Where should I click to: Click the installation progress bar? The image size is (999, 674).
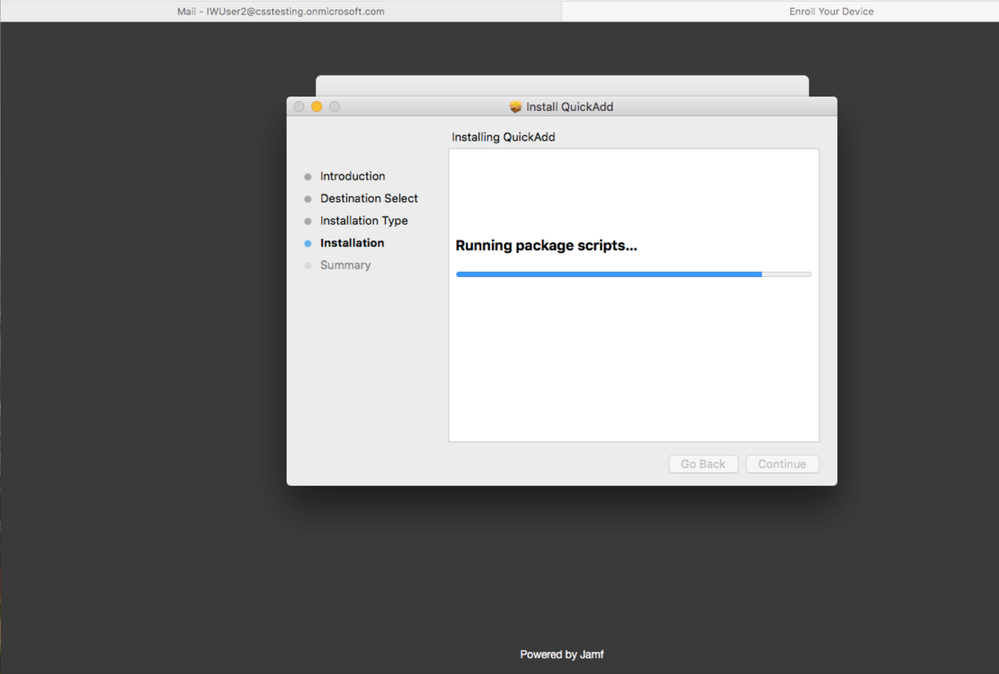pos(634,275)
